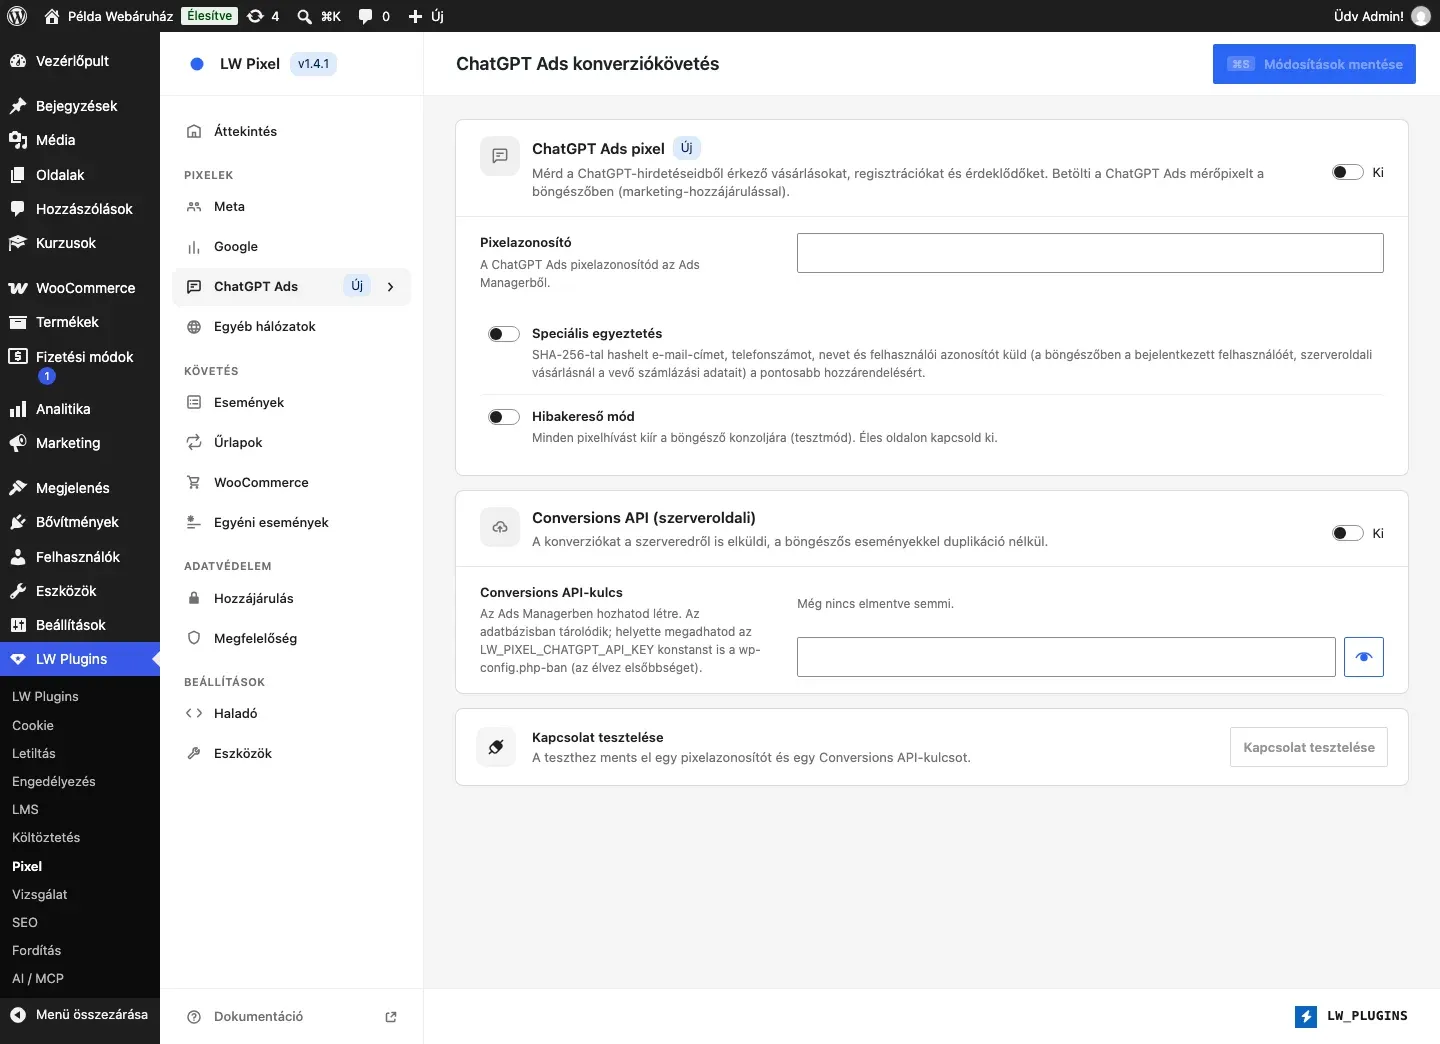Image resolution: width=1440 pixels, height=1044 pixels.
Task: Click the Kapcsolat tesztelése button
Action: [1308, 747]
